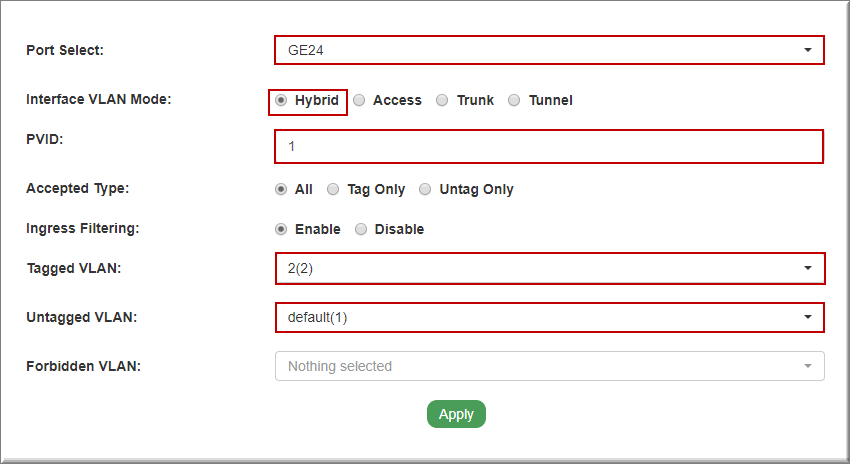The image size is (850, 464).
Task: Disable Ingress Filtering
Action: coord(361,230)
